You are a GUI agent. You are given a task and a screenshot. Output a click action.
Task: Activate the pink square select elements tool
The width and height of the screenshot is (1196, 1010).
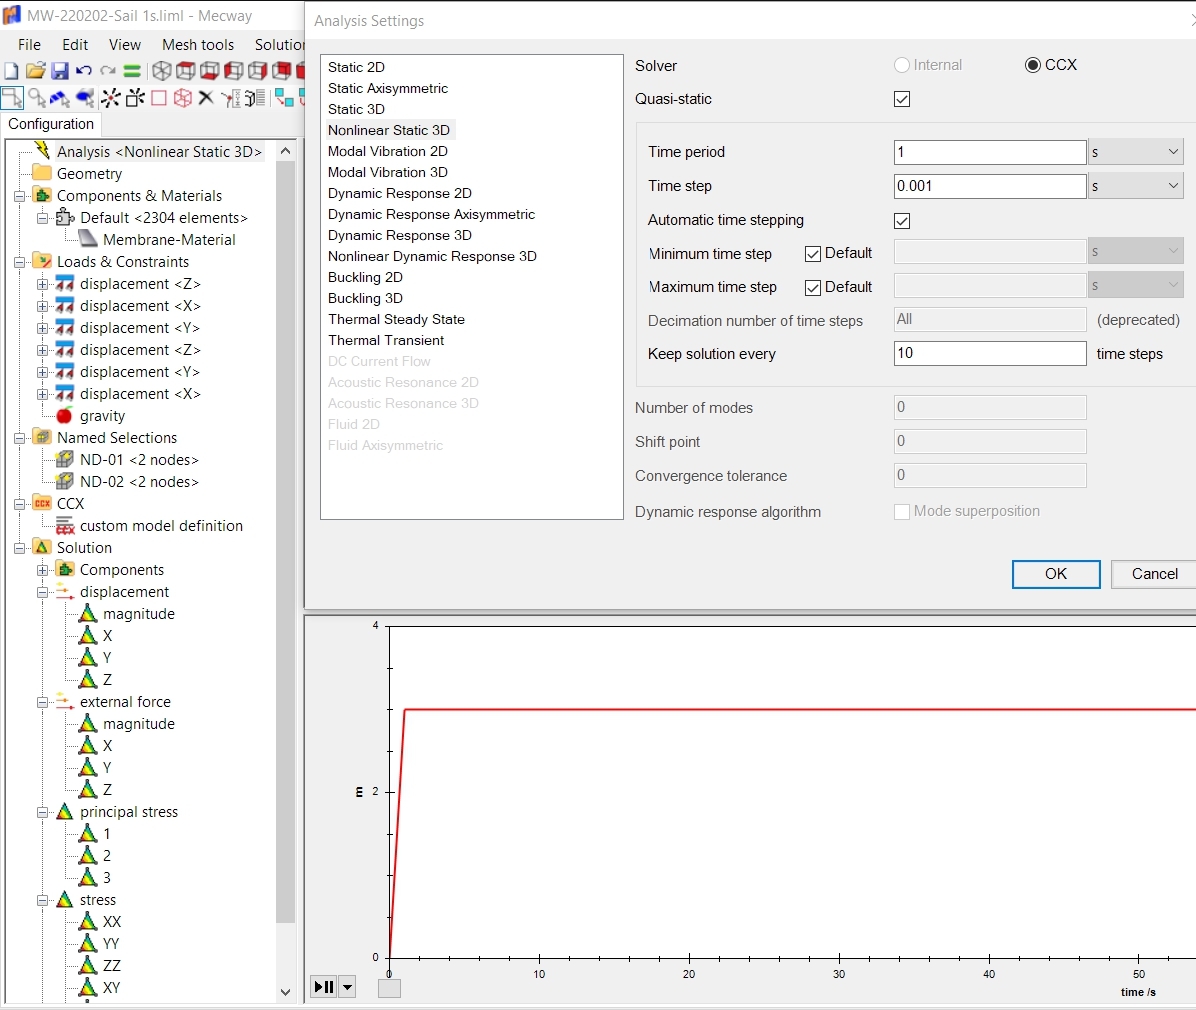[x=159, y=98]
